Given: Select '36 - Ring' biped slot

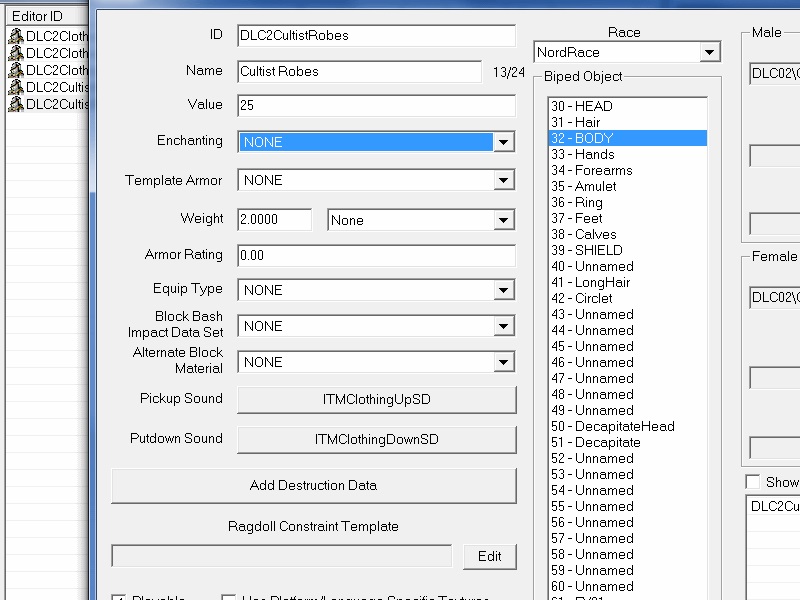Looking at the screenshot, I should 628,203.
